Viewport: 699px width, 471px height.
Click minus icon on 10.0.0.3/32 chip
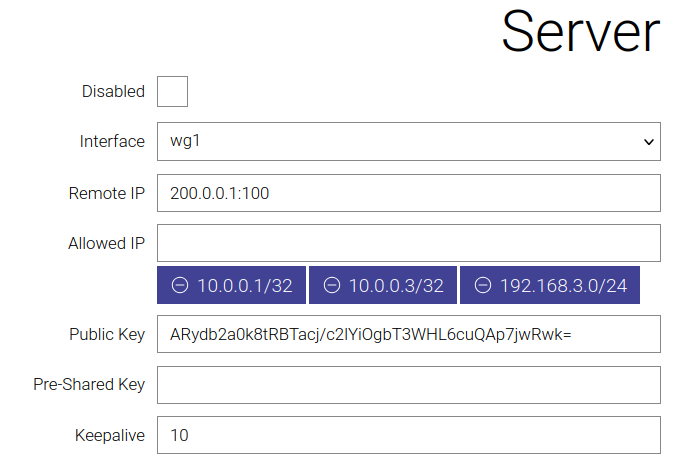click(x=332, y=285)
